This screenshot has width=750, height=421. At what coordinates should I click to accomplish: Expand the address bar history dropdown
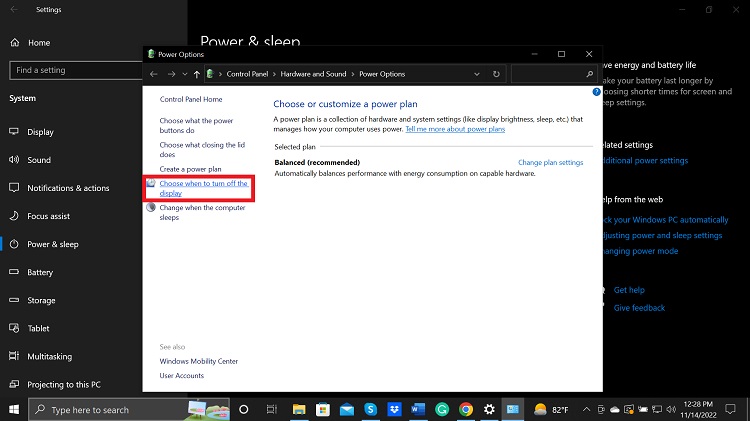coord(479,74)
